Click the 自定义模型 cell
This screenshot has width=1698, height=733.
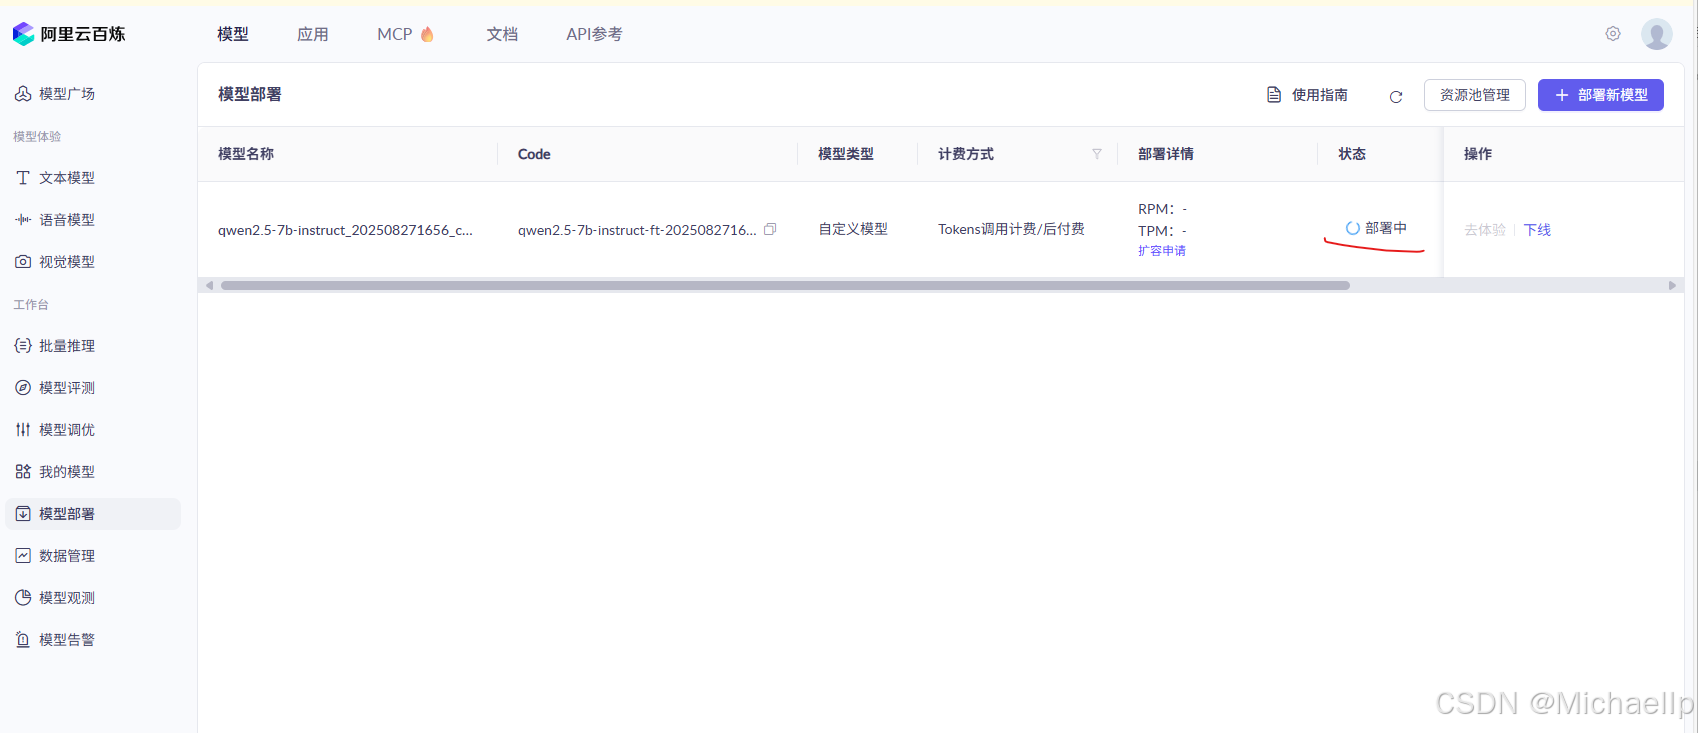(x=853, y=229)
